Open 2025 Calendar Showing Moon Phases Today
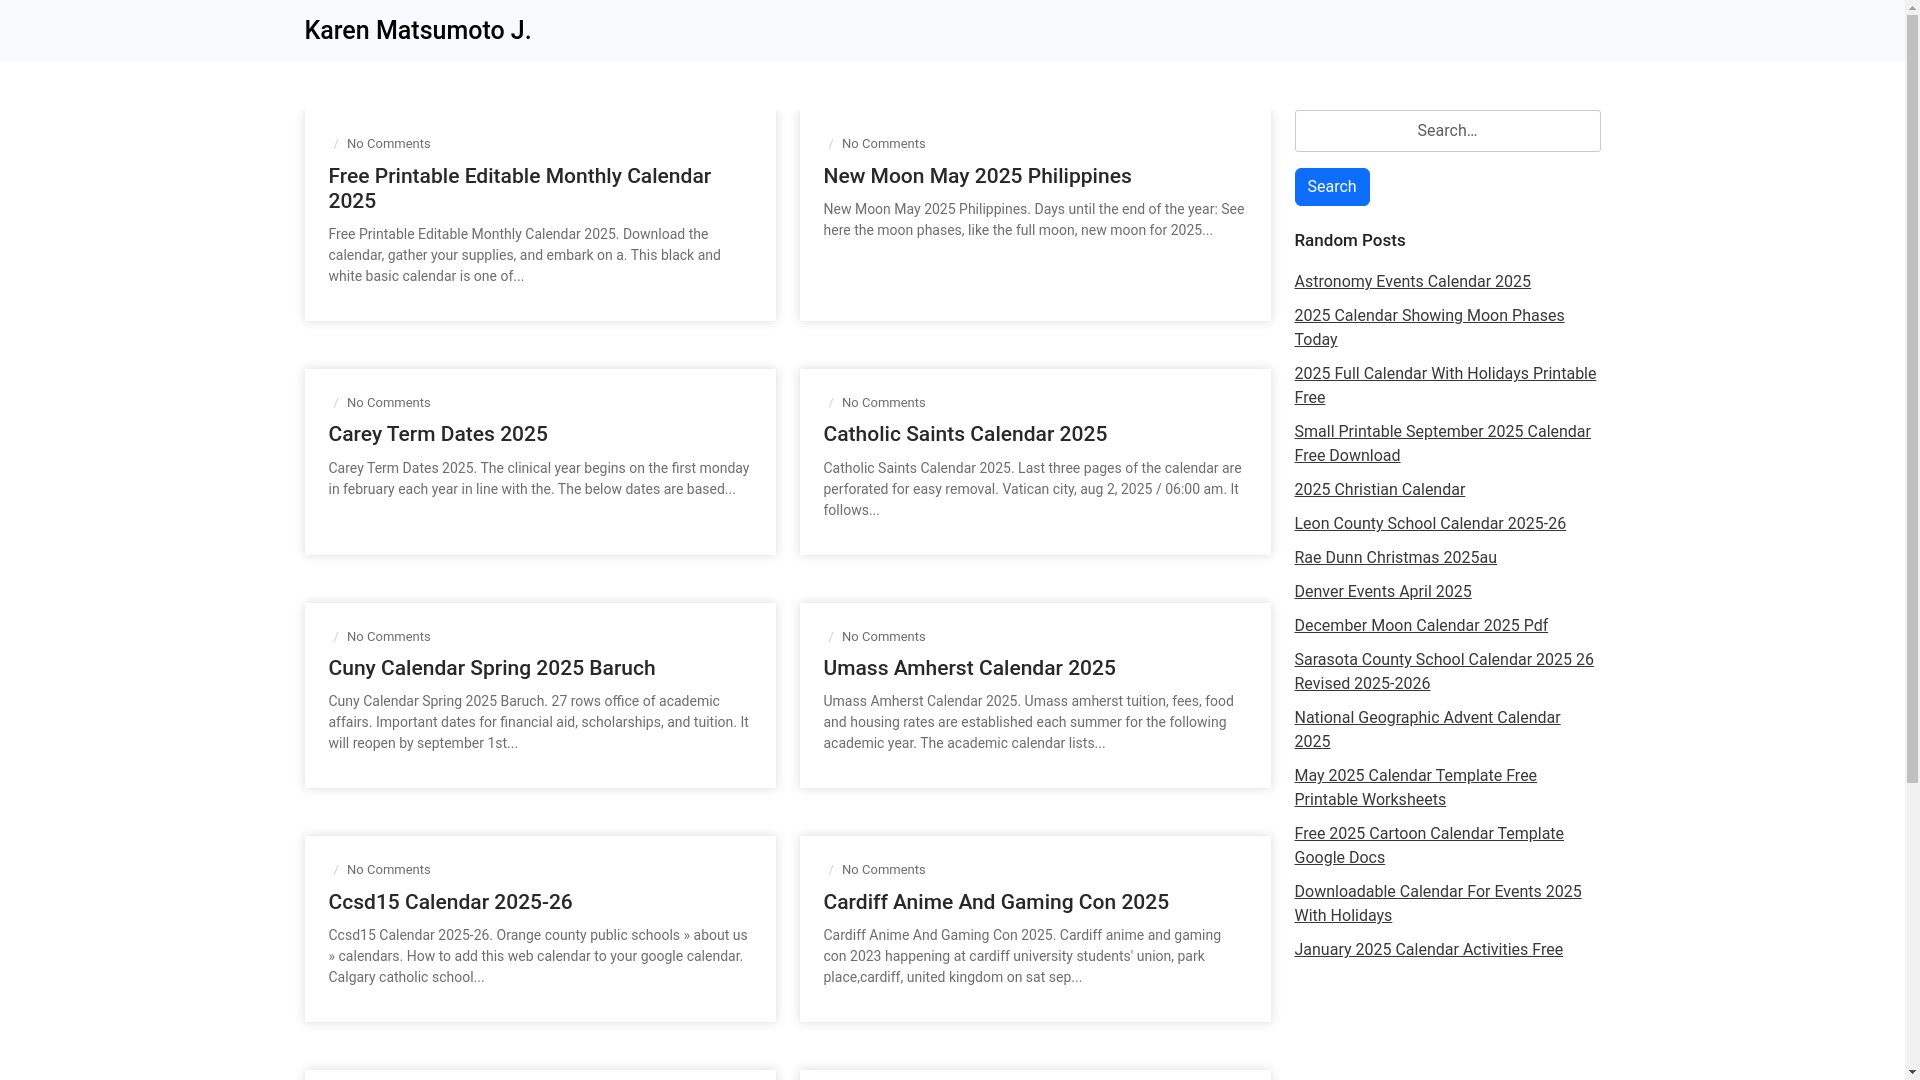1920x1080 pixels. click(x=1429, y=328)
